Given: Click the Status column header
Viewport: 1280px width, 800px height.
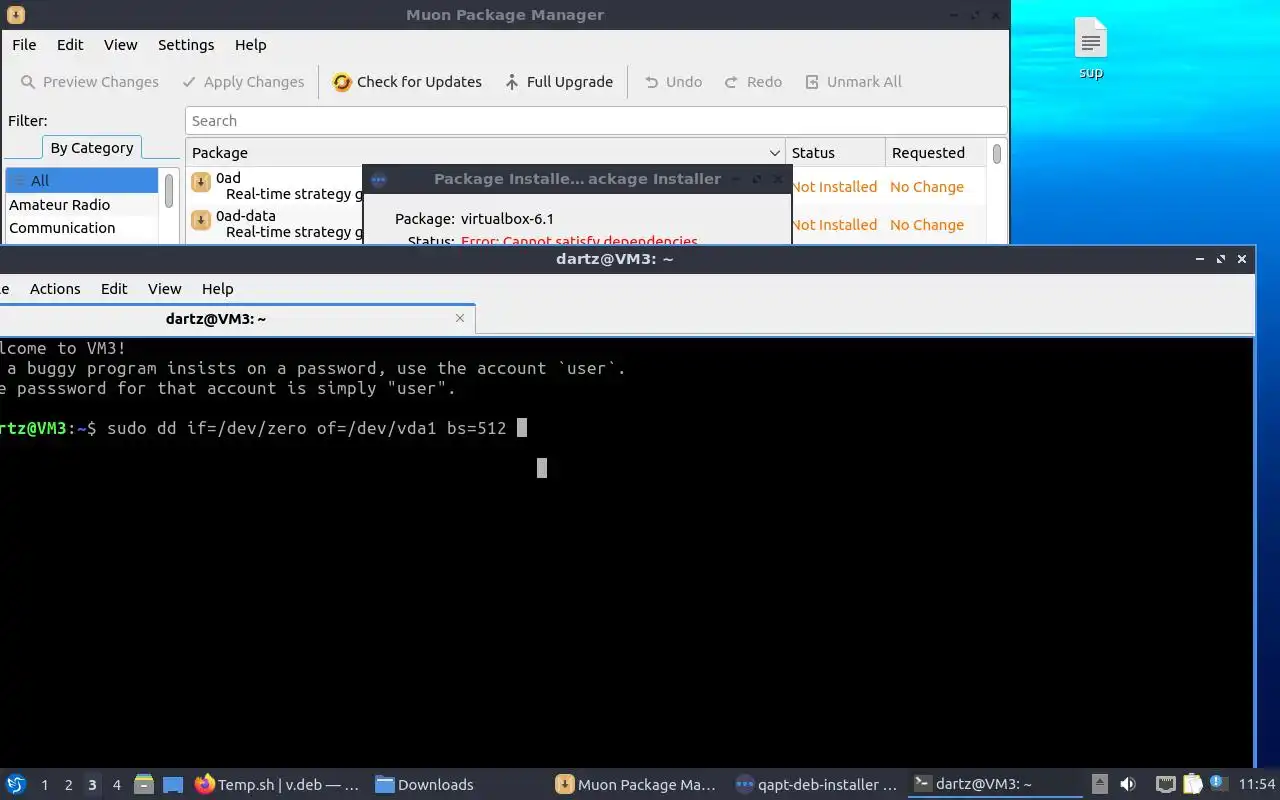Looking at the screenshot, I should click(835, 153).
